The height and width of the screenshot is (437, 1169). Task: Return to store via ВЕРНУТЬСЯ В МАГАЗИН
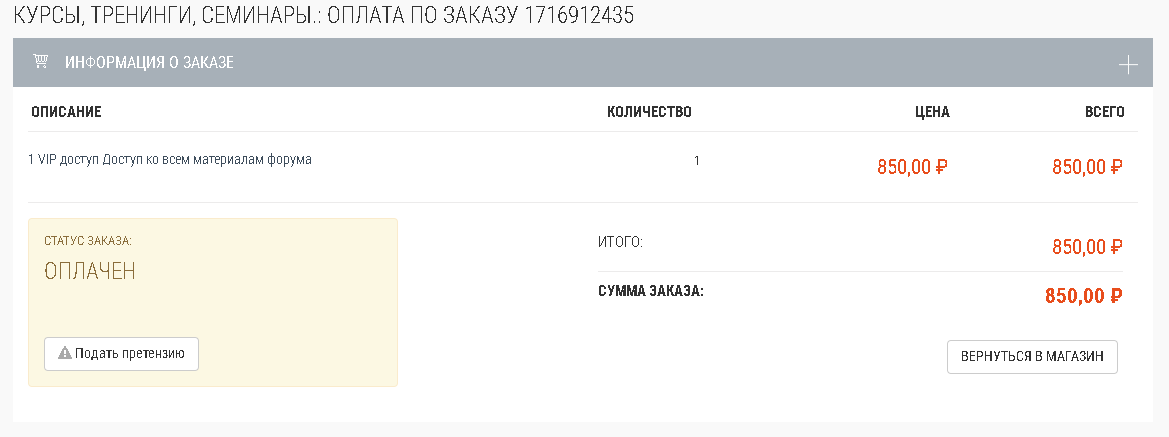(1032, 356)
